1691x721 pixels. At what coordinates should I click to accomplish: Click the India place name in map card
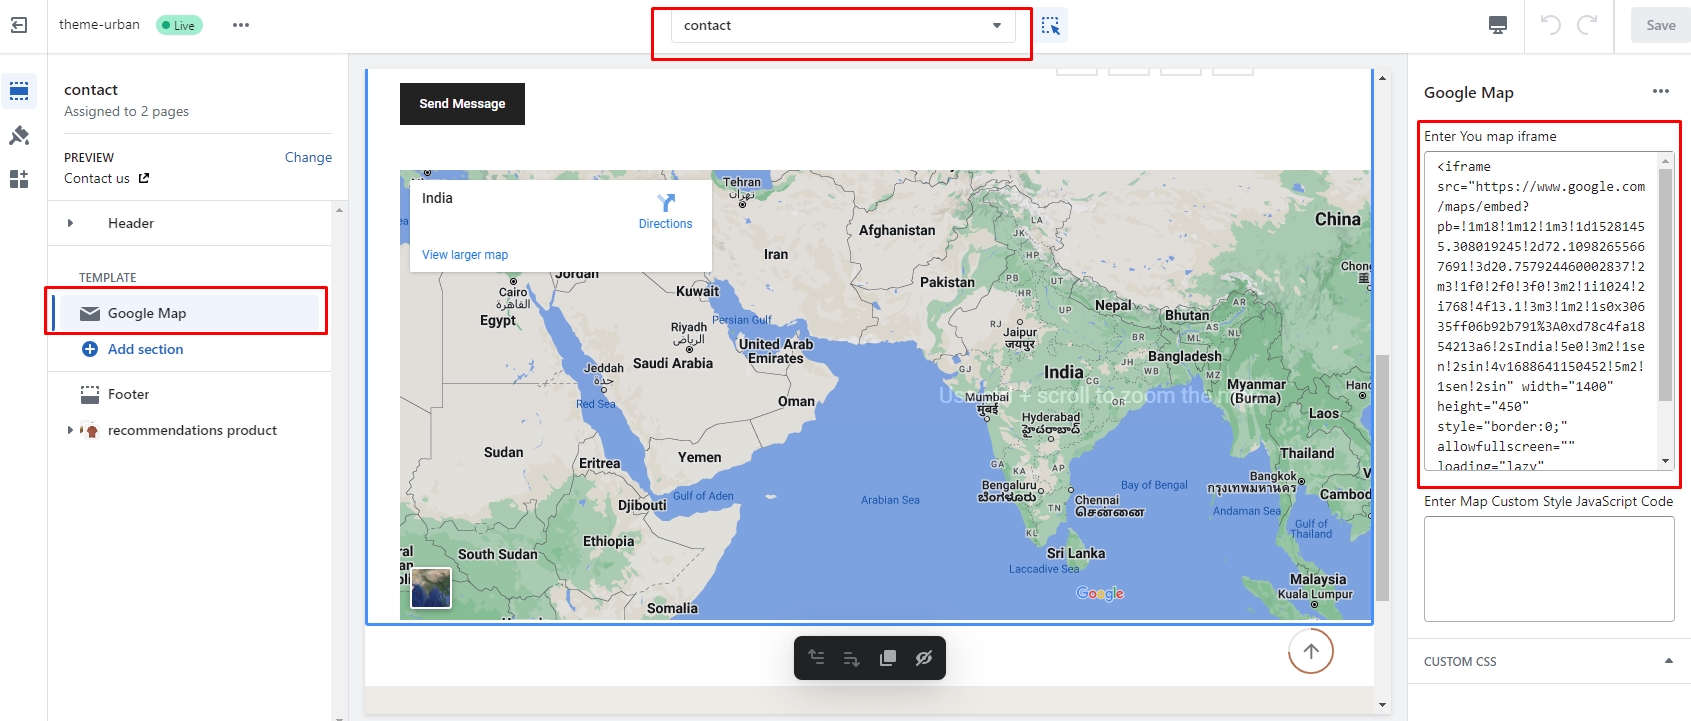437,198
